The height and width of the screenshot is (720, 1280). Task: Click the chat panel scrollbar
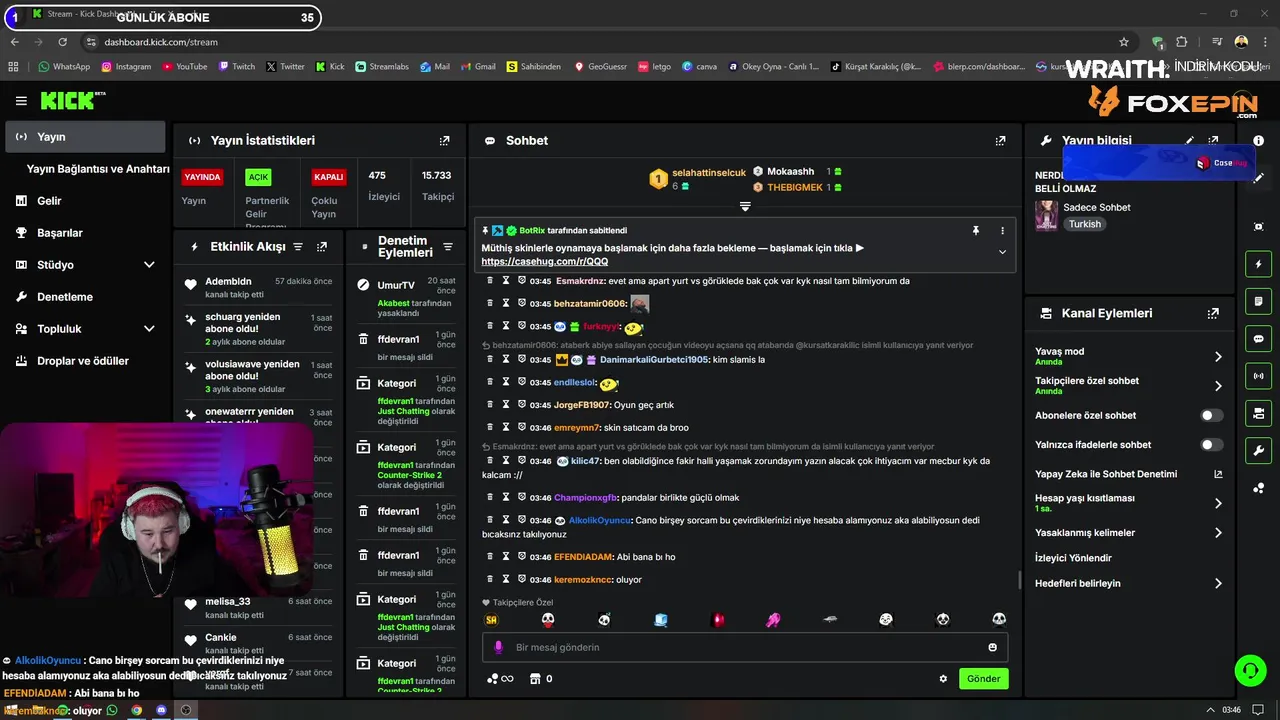click(1019, 580)
